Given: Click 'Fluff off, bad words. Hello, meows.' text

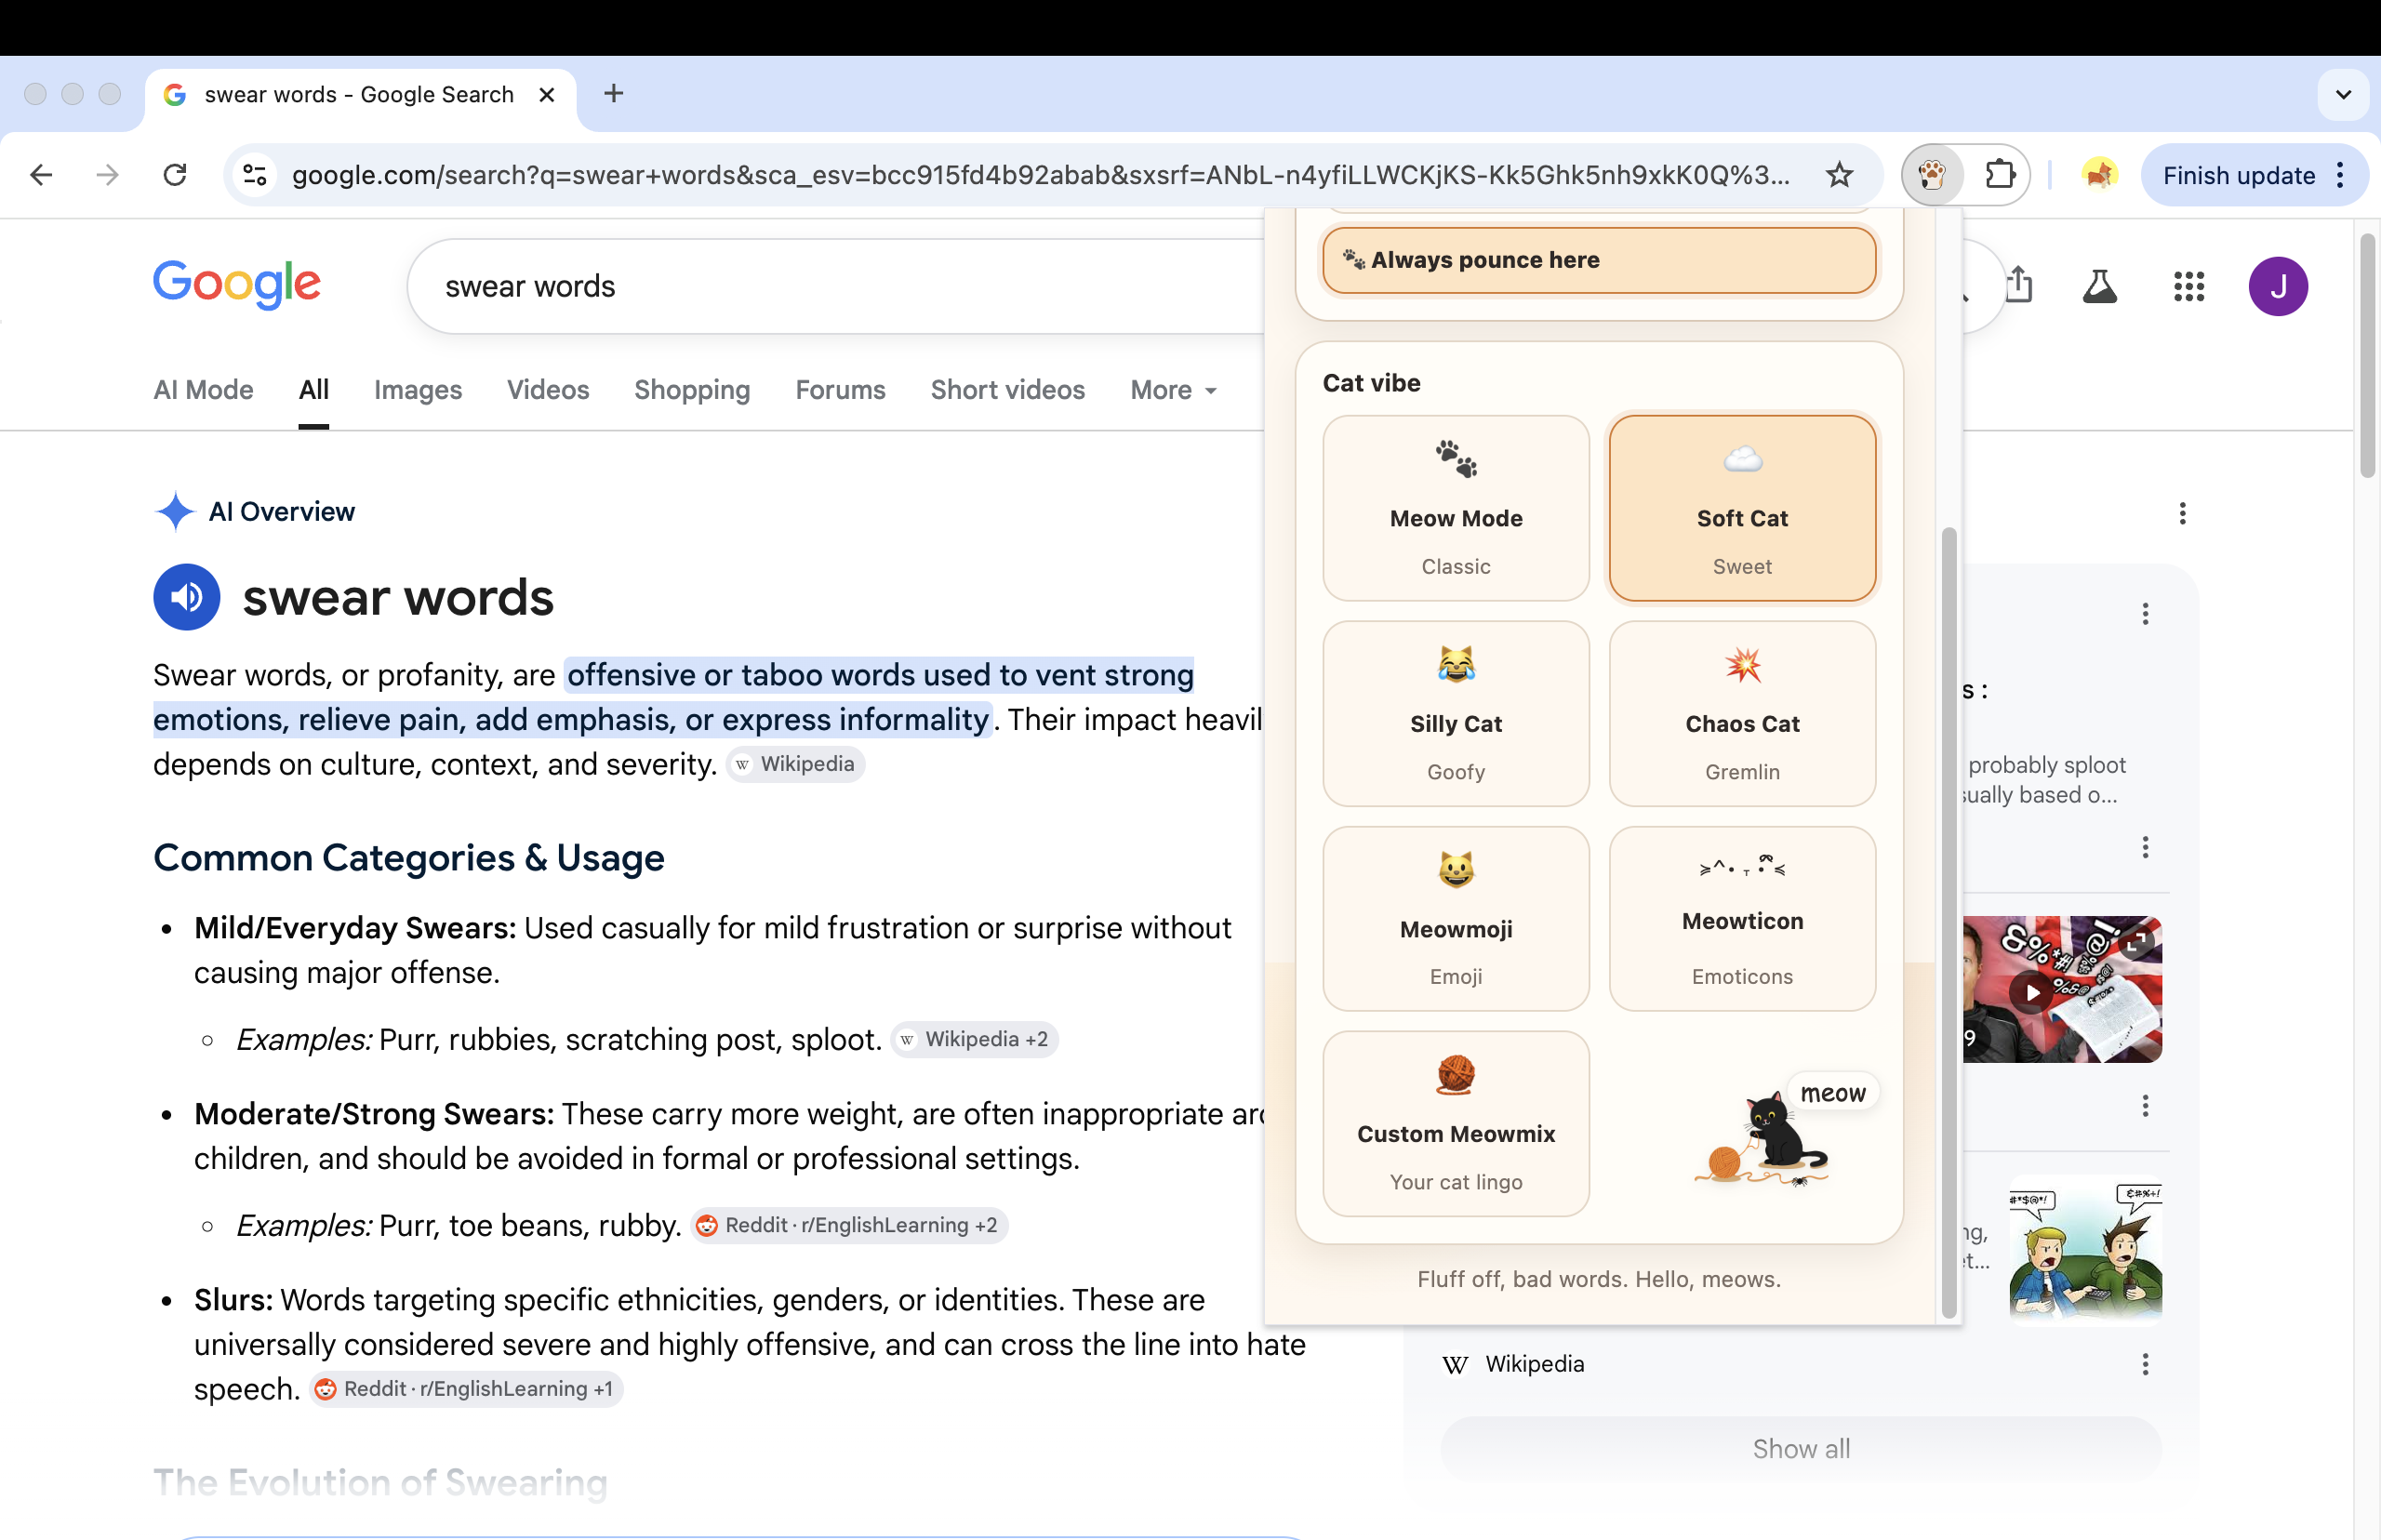Looking at the screenshot, I should coord(1598,1279).
